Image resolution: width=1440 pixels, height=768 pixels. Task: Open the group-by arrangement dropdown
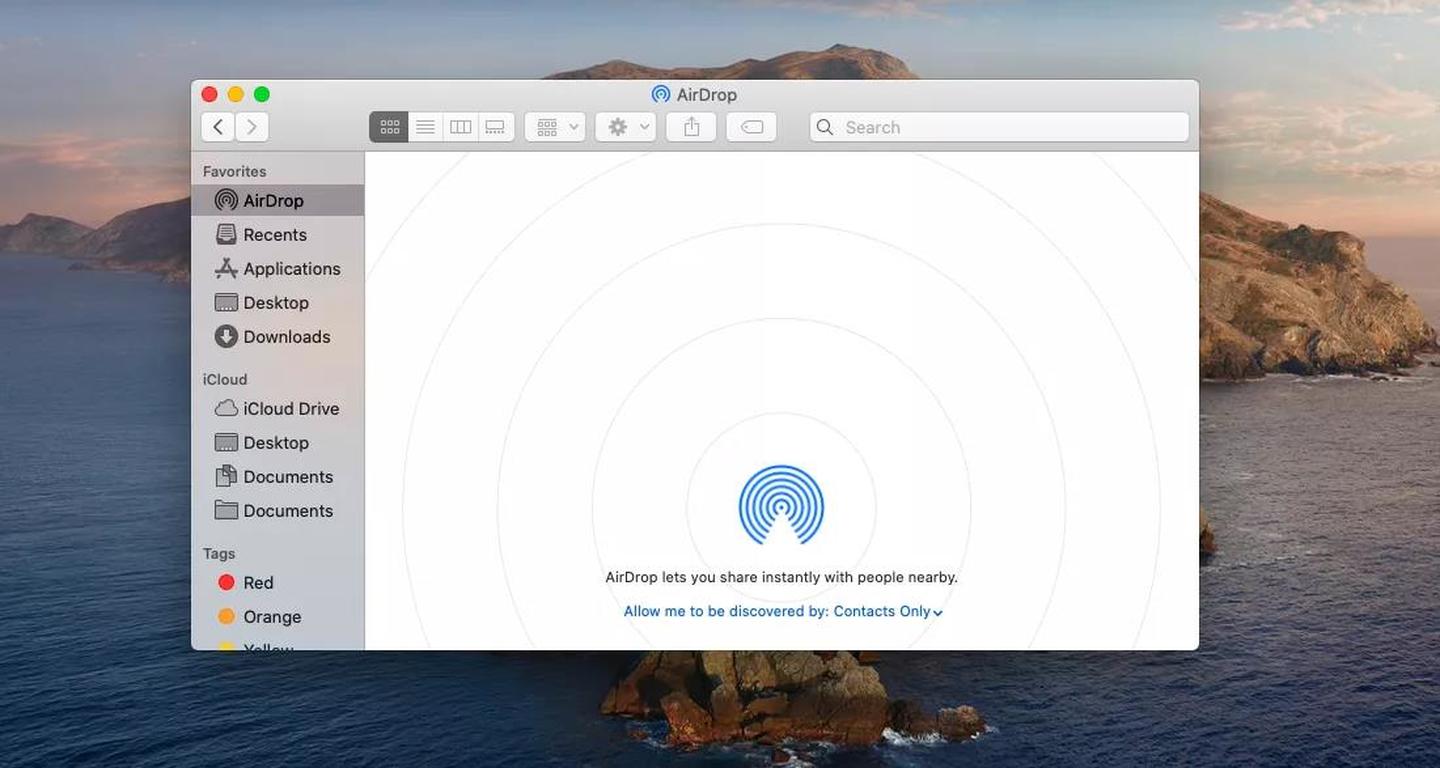click(555, 127)
